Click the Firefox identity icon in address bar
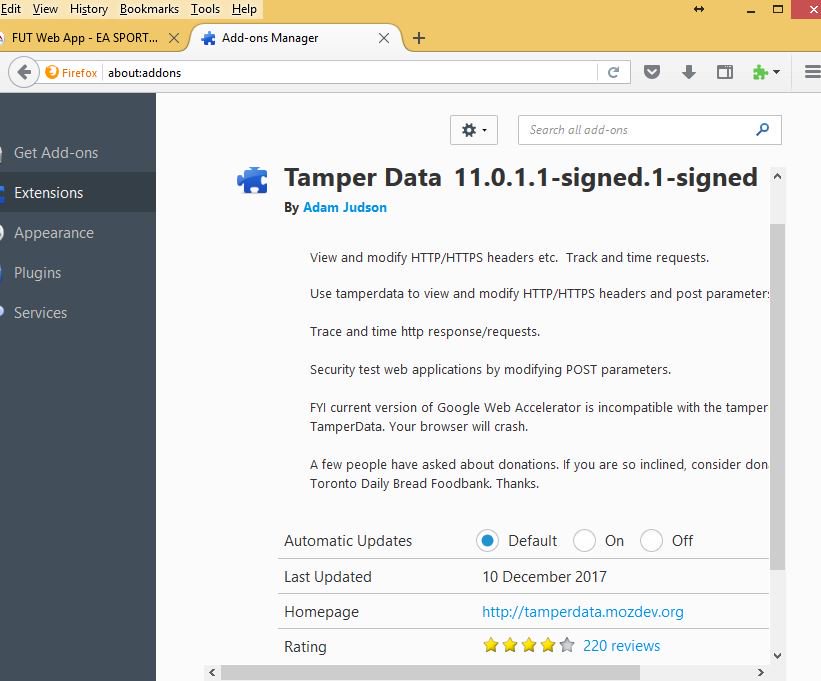Image resolution: width=821 pixels, height=681 pixels. [x=71, y=72]
